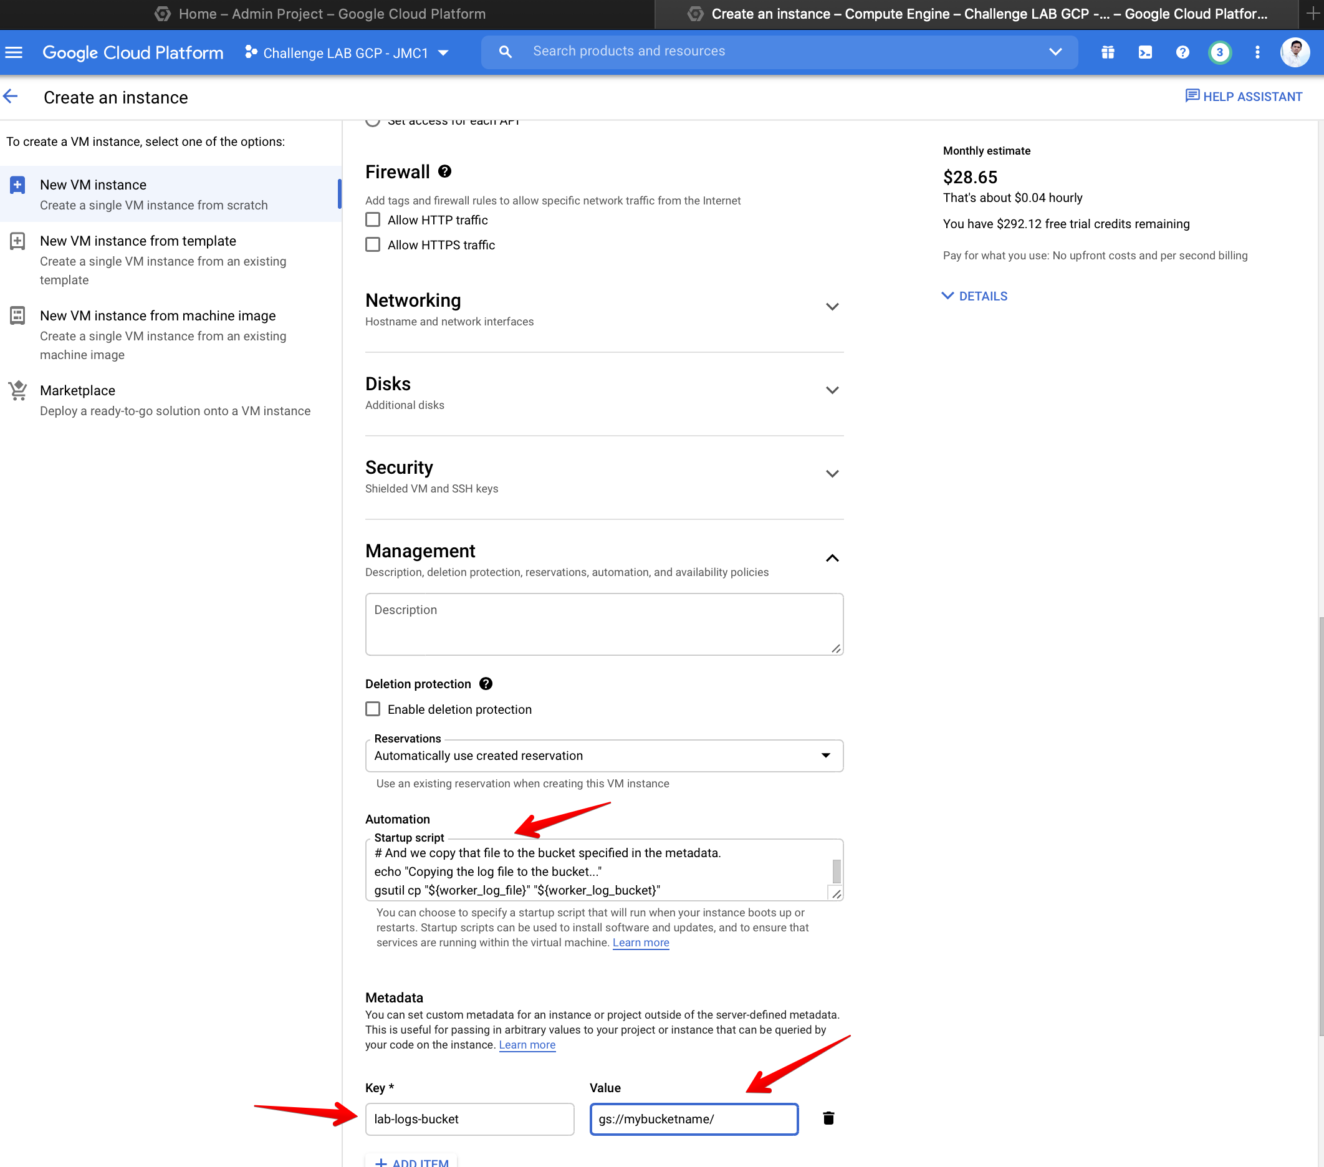Click ADD ITEM for metadata

412,1162
